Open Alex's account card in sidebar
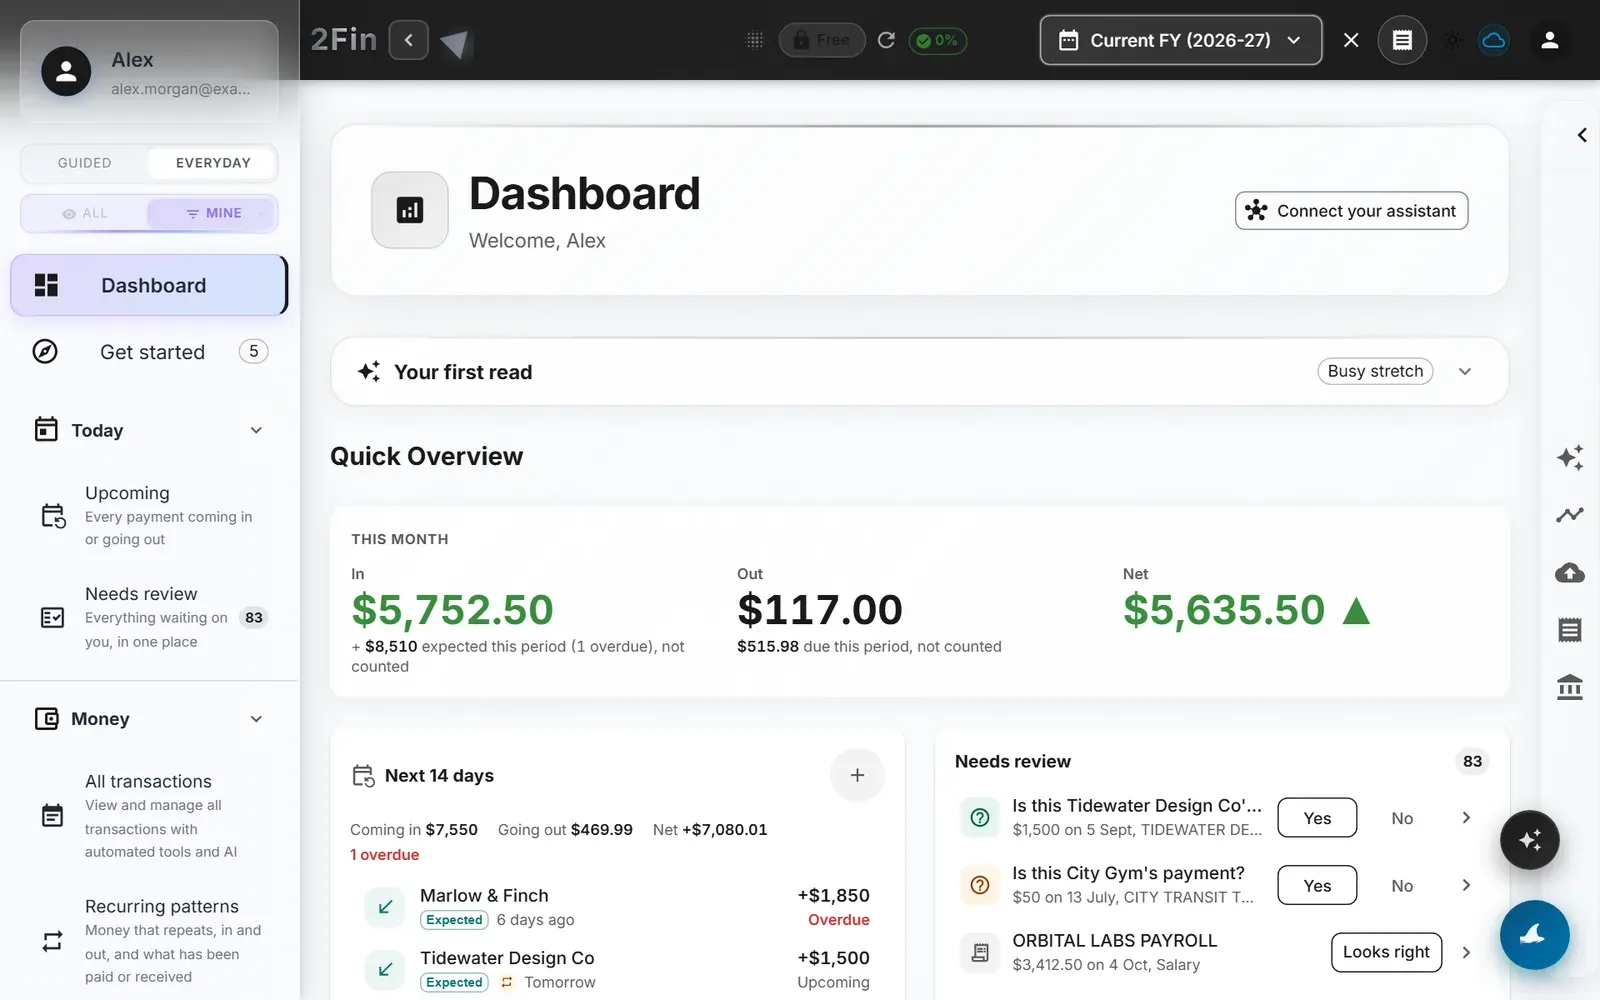Viewport: 1600px width, 1000px height. [x=149, y=72]
